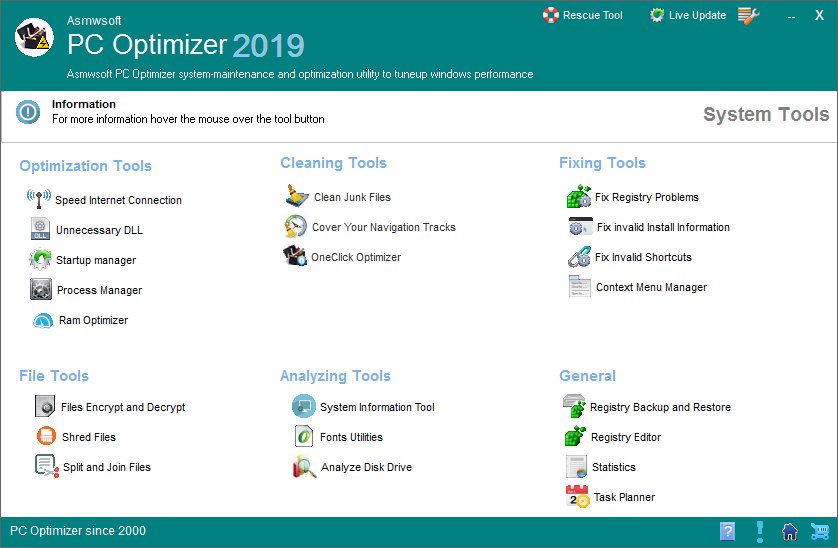Screen dimensions: 838x548
Task: Launch Ram Optimizer
Action: coord(94,320)
